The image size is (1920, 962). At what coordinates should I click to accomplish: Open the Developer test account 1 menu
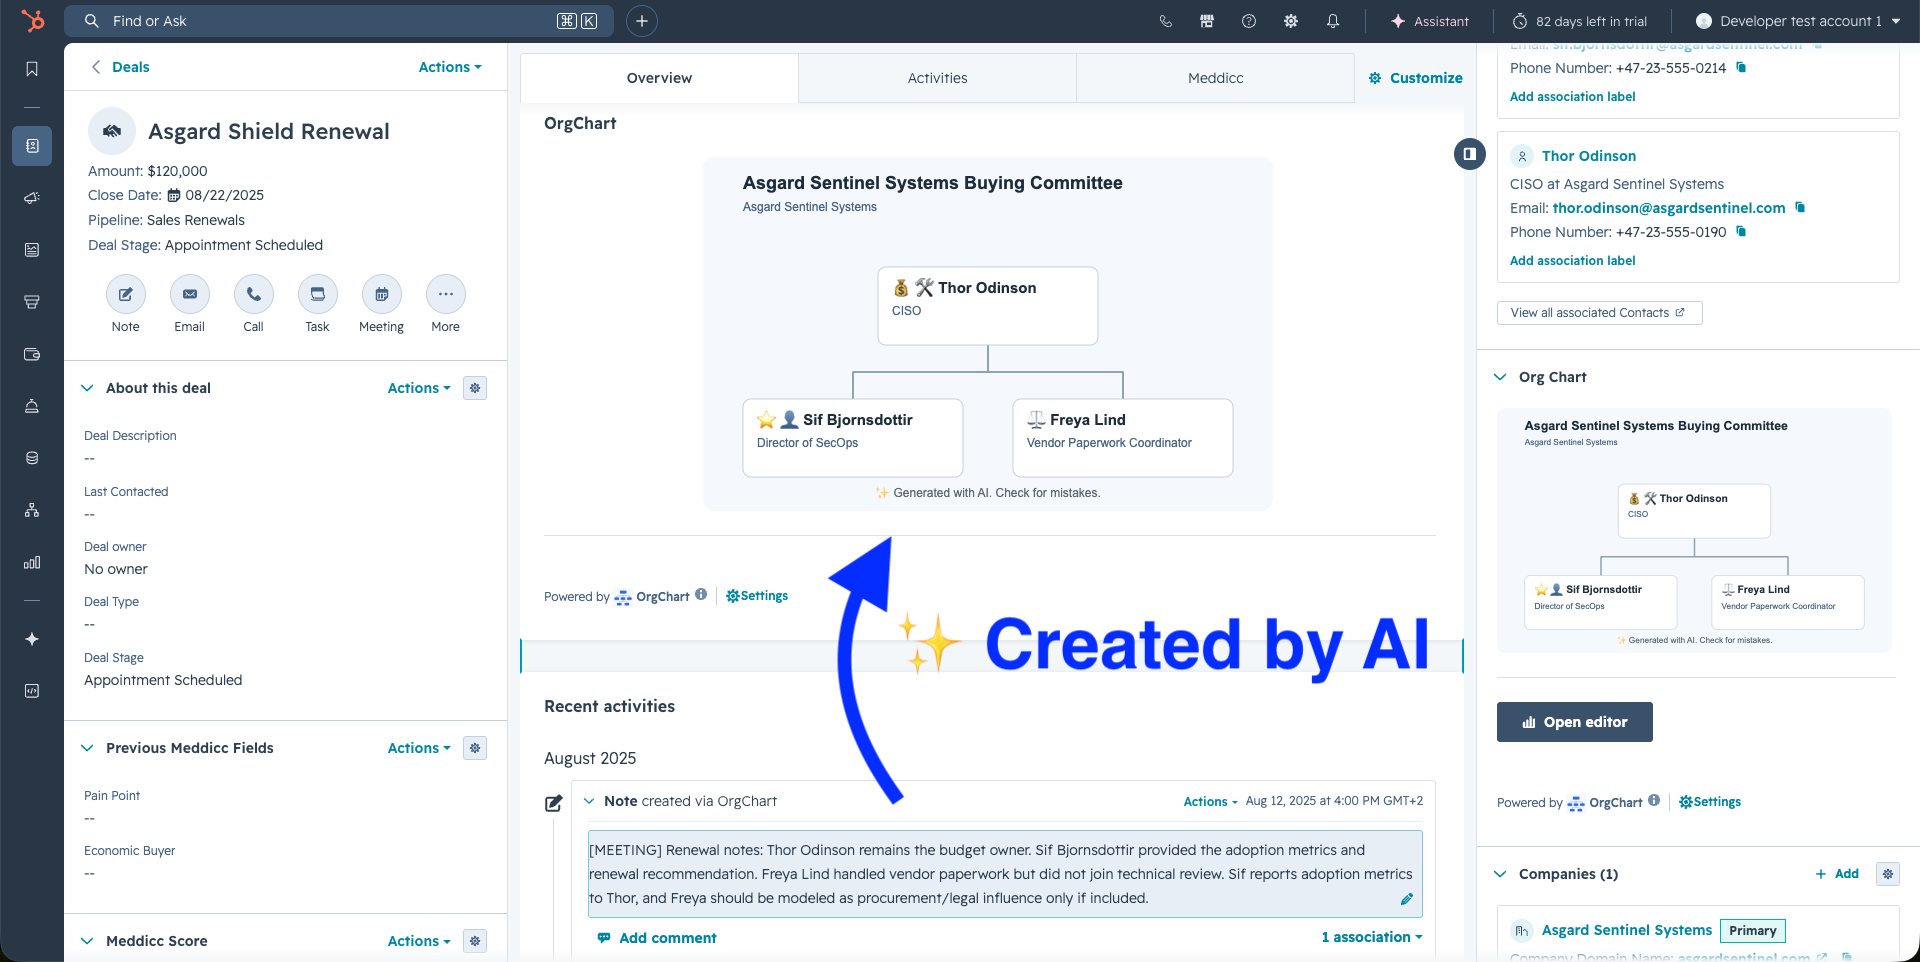click(x=1798, y=21)
